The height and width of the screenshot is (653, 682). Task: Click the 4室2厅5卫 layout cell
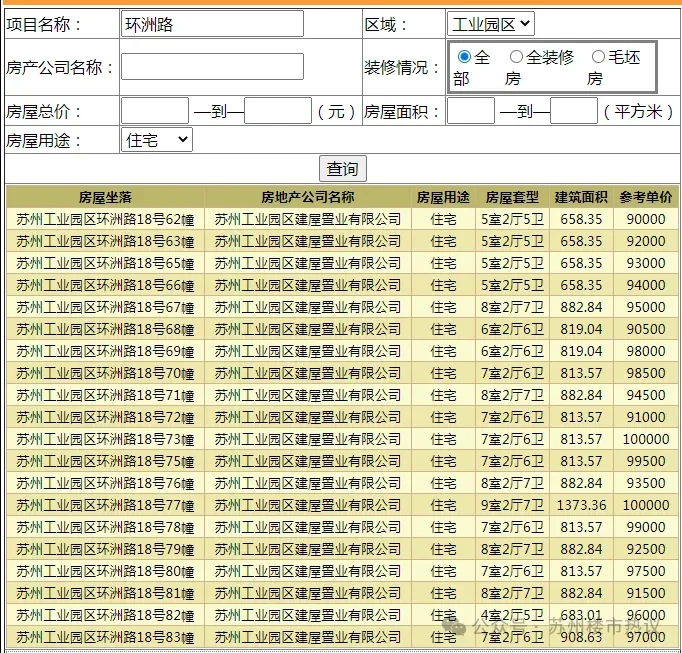[x=512, y=615]
